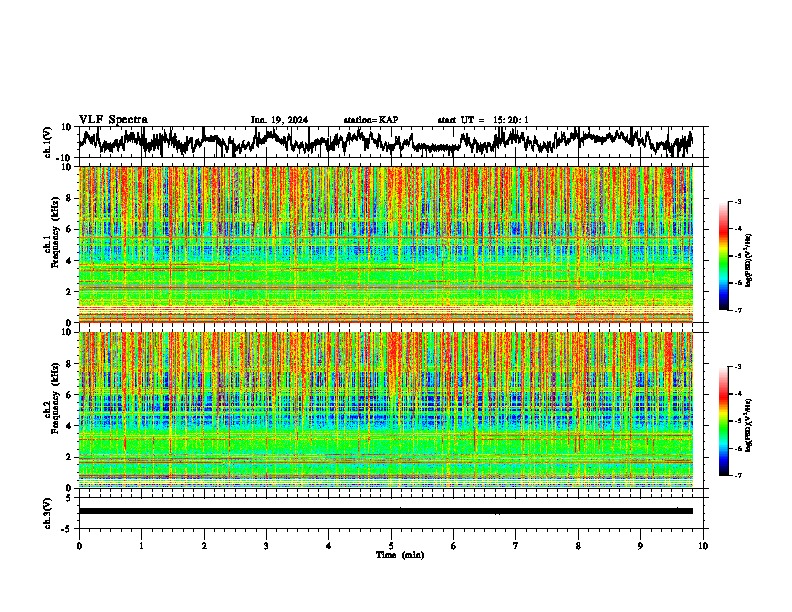Click the 4 minute tick label
Image resolution: width=792 pixels, height=612 pixels.
point(329,546)
